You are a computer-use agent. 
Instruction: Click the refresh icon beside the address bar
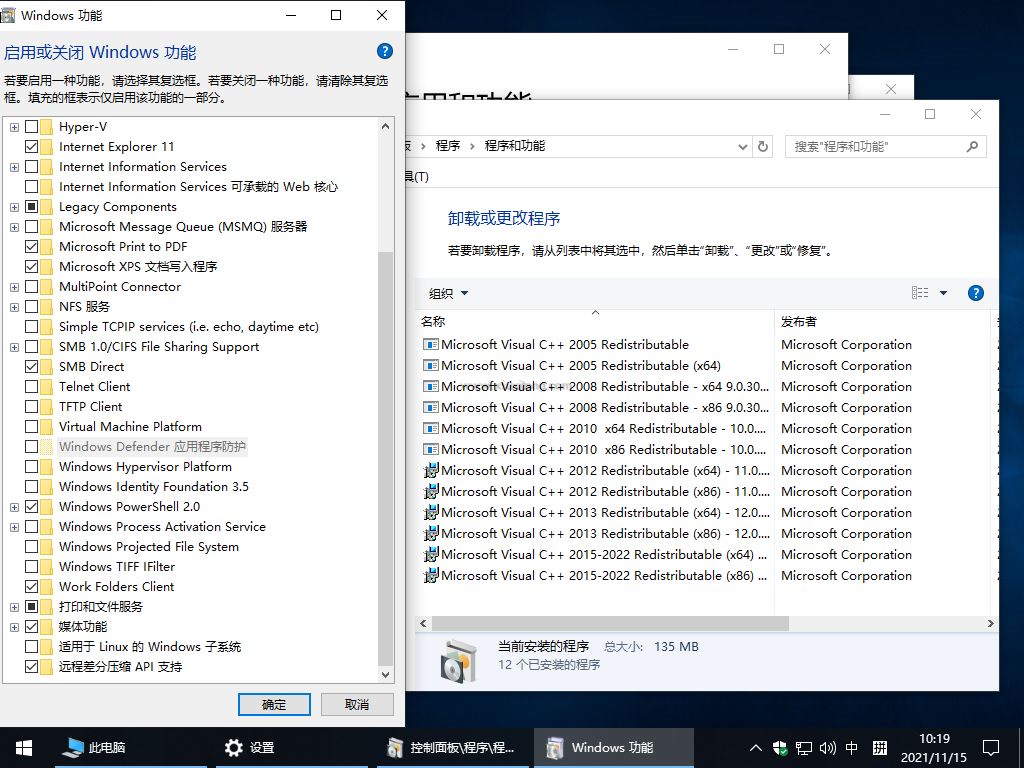point(763,147)
